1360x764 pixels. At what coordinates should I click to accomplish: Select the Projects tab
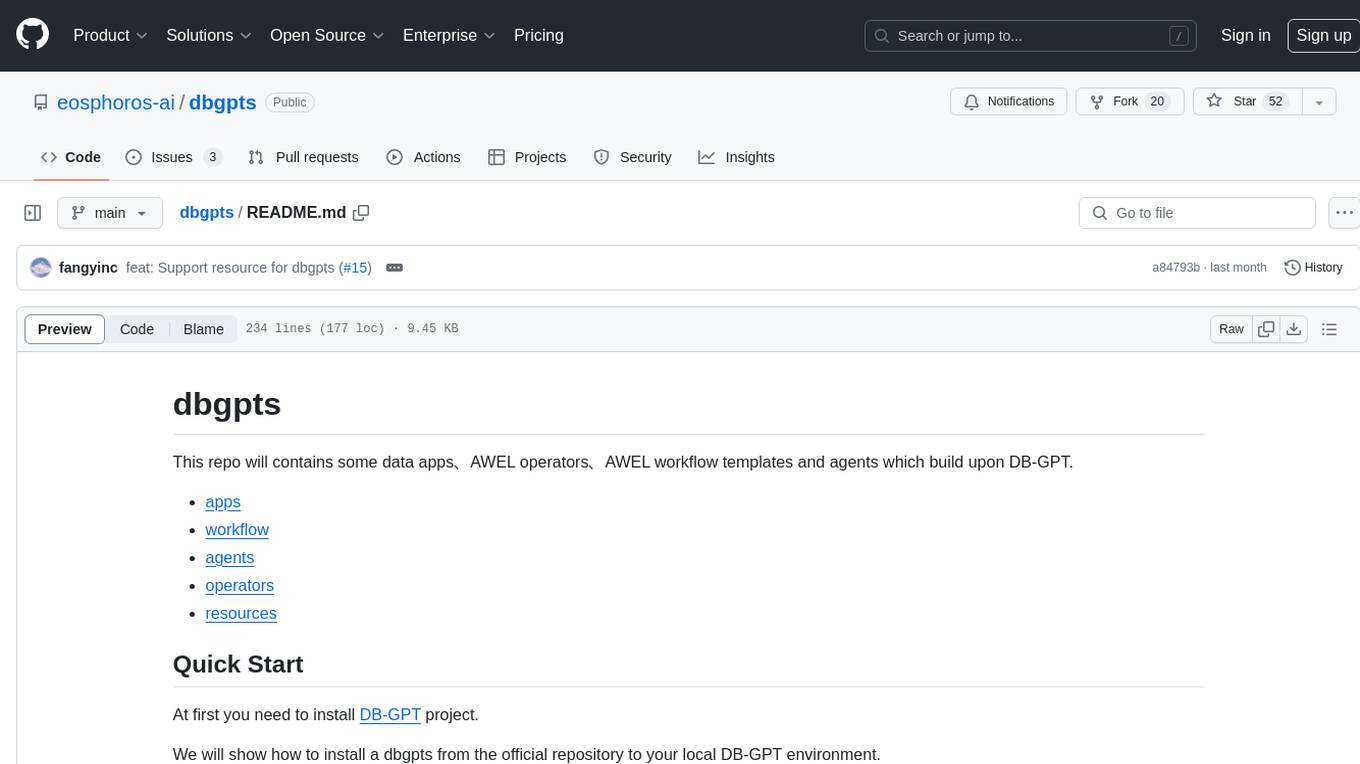pos(527,157)
